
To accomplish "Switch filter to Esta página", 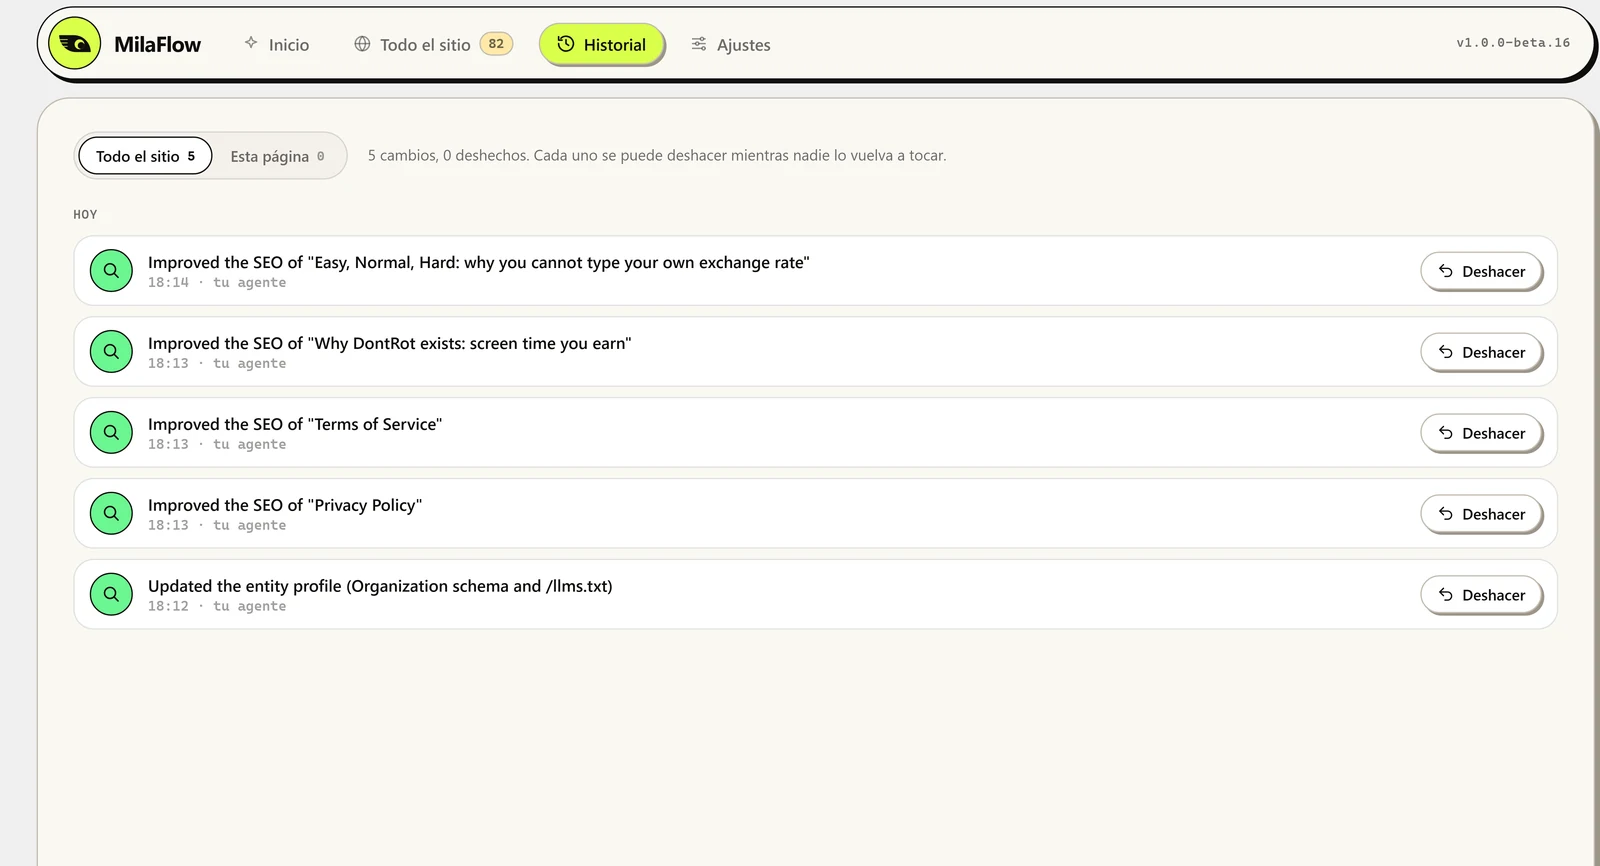I will coord(278,156).
